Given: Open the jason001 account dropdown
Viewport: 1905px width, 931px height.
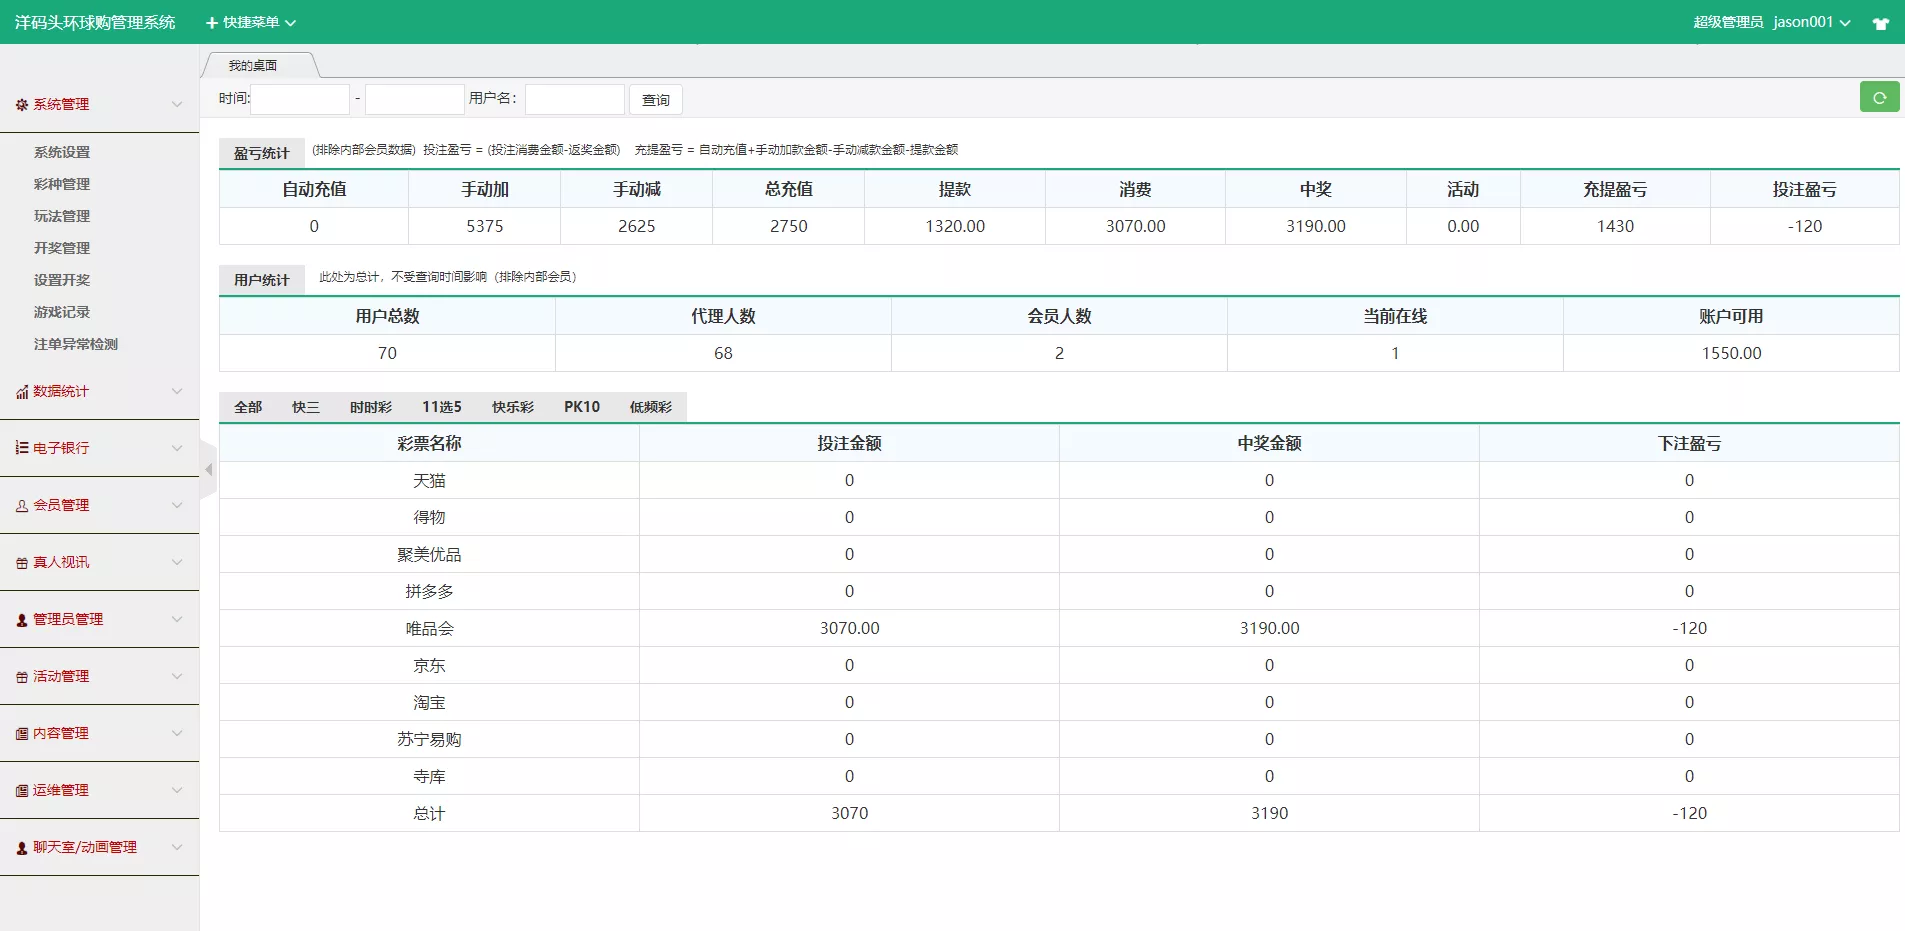Looking at the screenshot, I should coord(1811,22).
